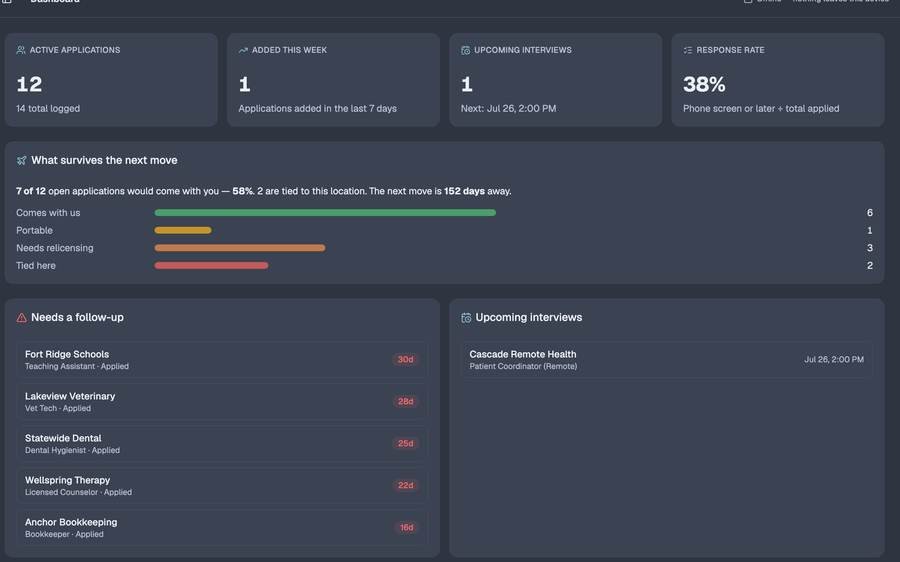900x562 pixels.
Task: Click the 14 total logged text
Action: click(48, 108)
